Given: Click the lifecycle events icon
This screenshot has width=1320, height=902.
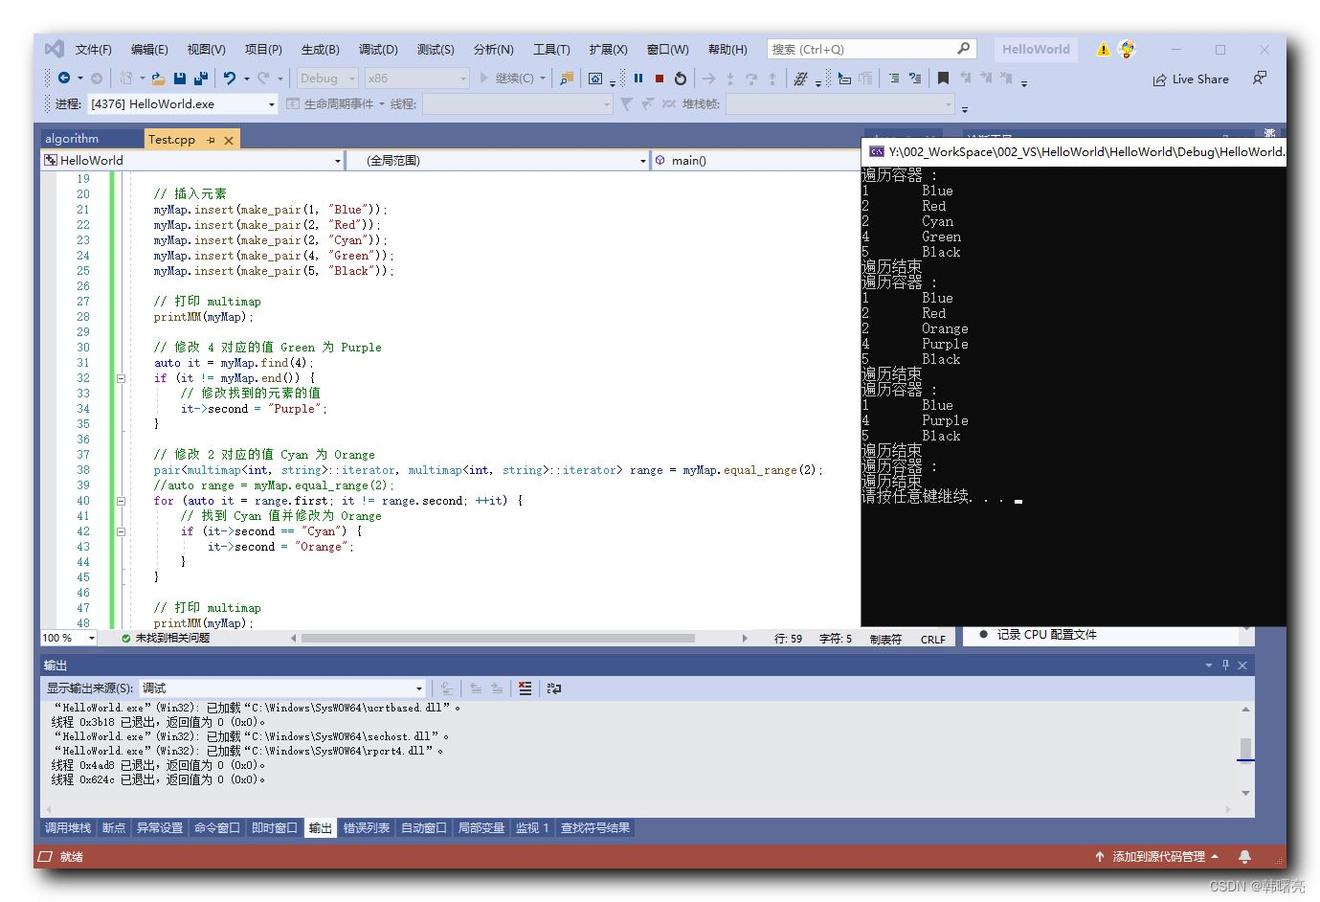Looking at the screenshot, I should click(x=292, y=104).
